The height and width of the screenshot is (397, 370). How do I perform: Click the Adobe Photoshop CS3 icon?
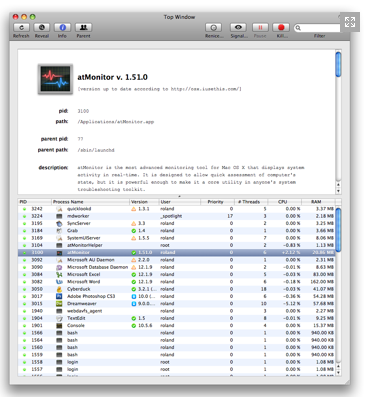[x=59, y=296]
